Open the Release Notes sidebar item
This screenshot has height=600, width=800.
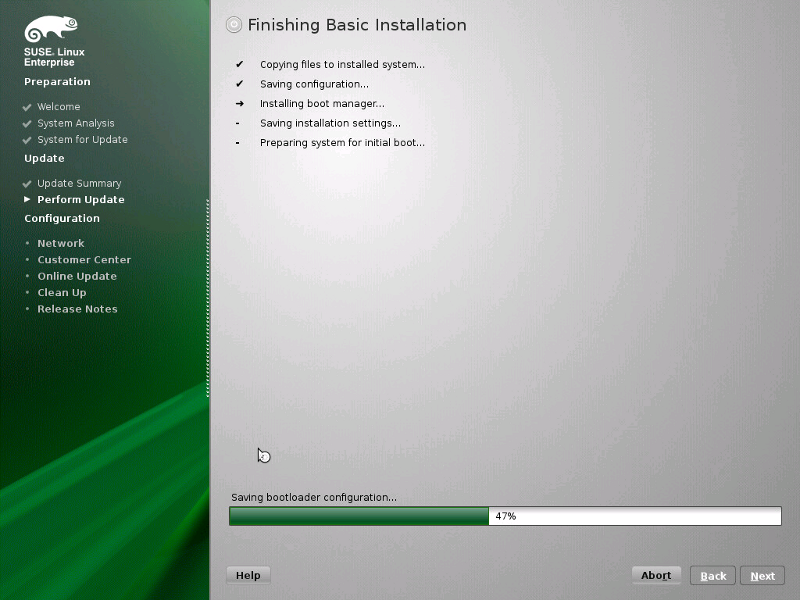(77, 309)
